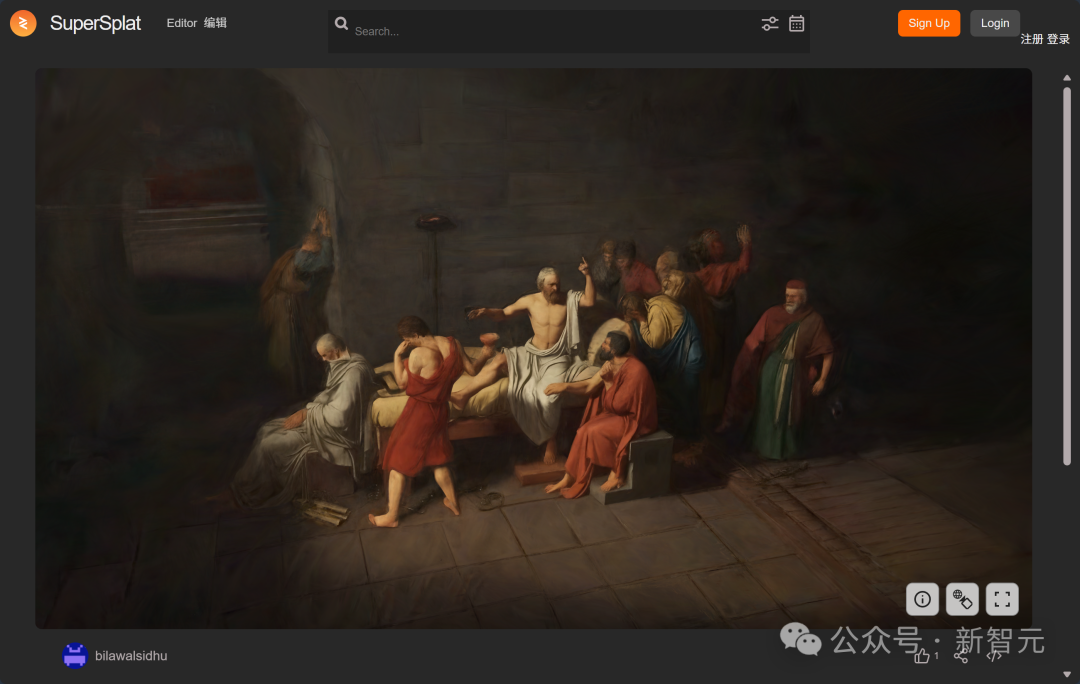Click the Login button
The image size is (1080, 684).
pos(995,23)
